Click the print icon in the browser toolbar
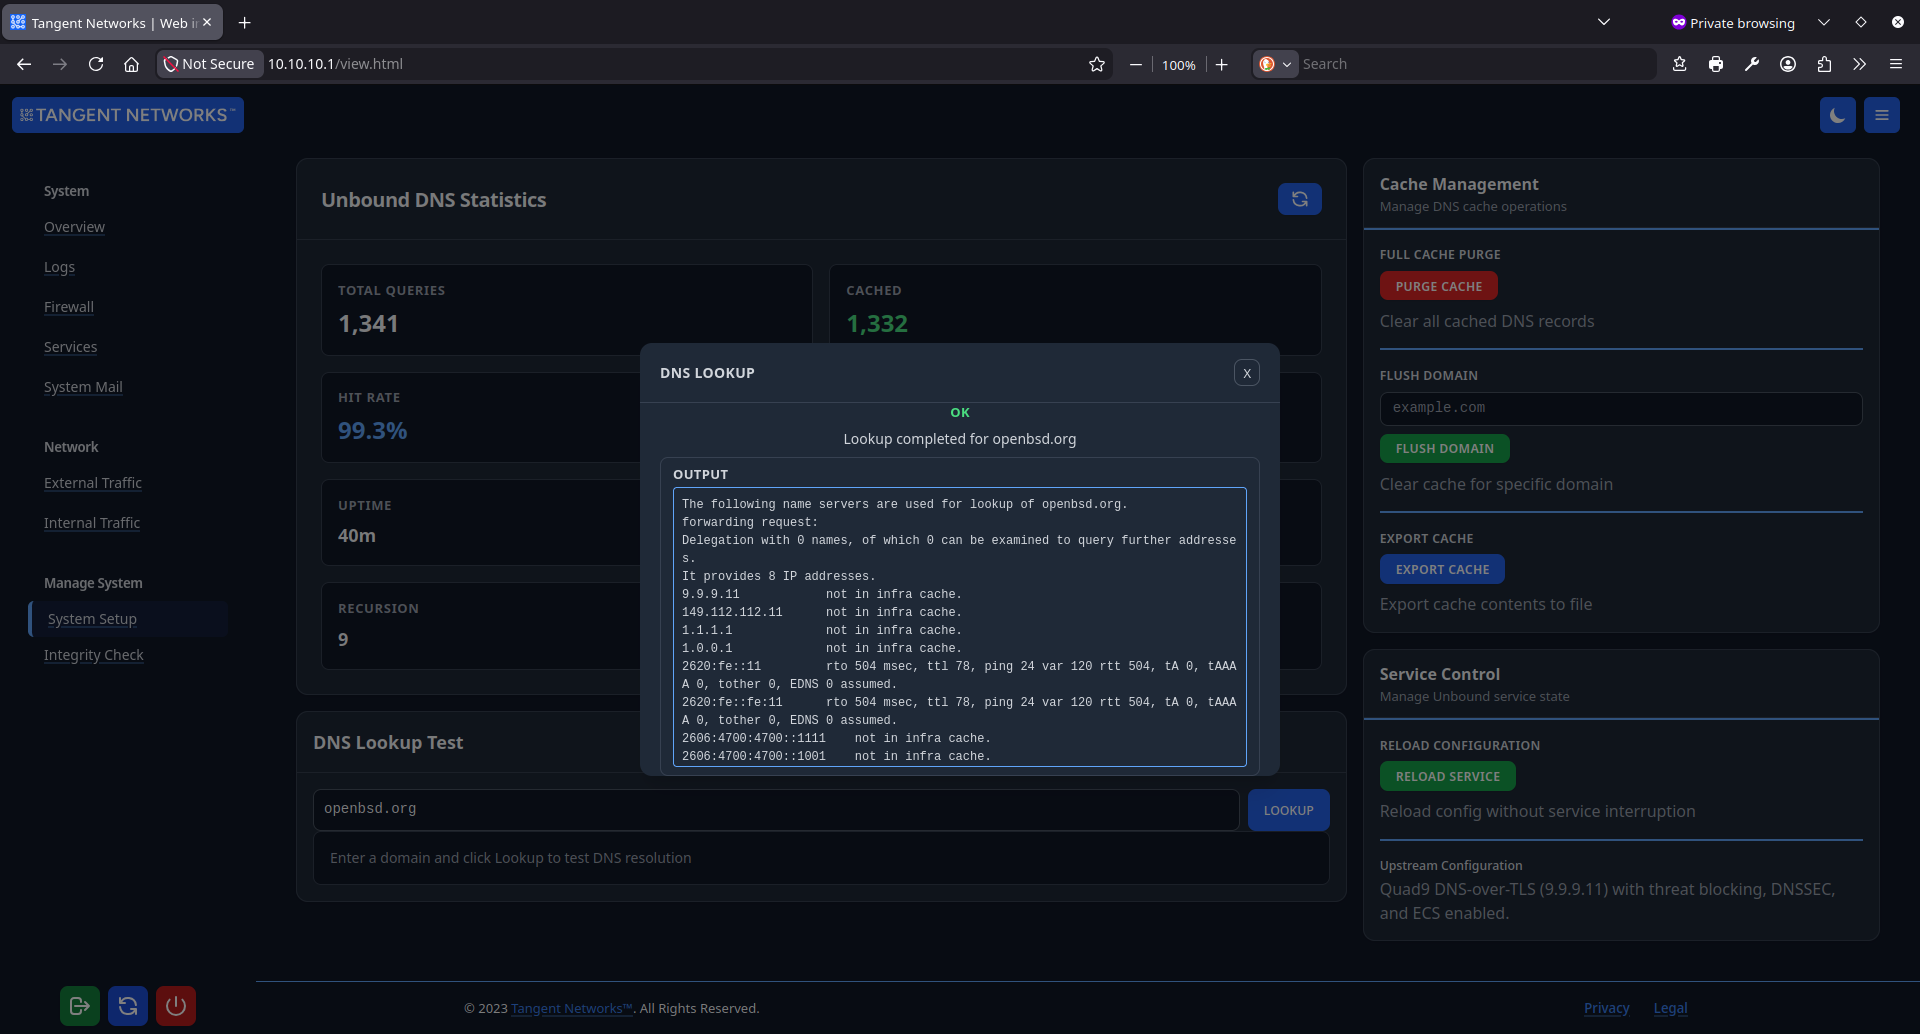 coord(1715,63)
